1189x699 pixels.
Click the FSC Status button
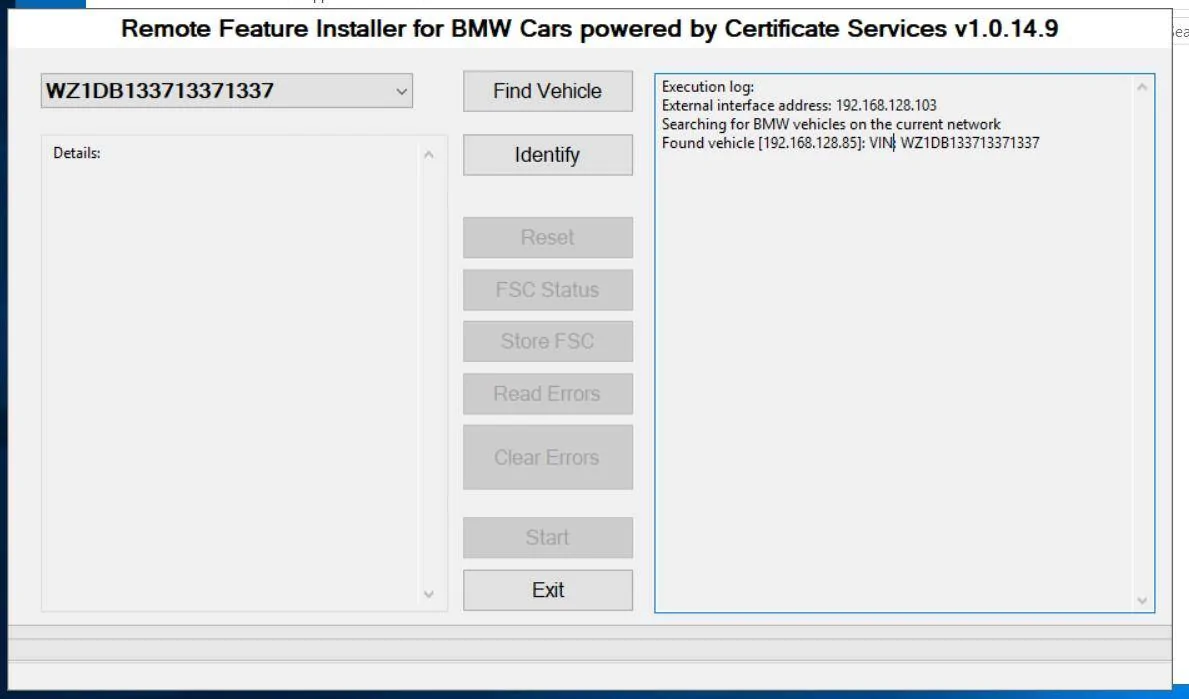pyautogui.click(x=547, y=290)
